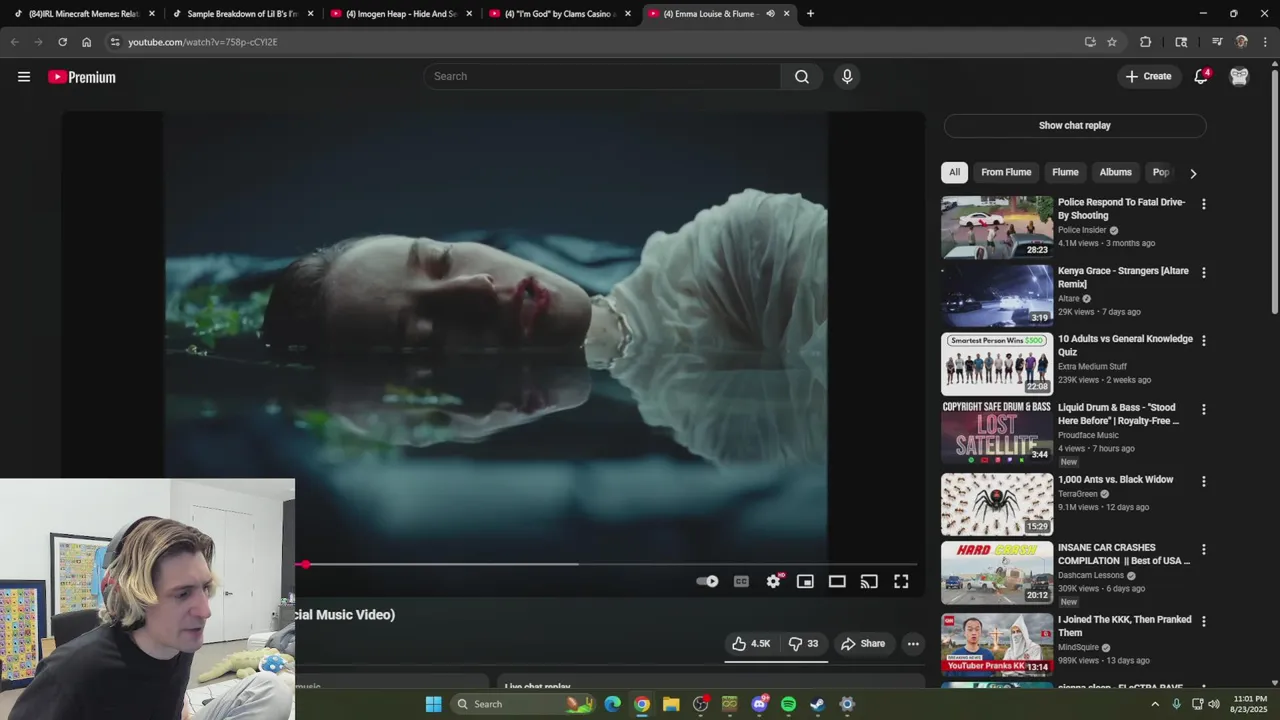Open Police Respond To Fatal Drive-By thumbnail
Image resolution: width=1280 pixels, height=720 pixels.
(997, 227)
